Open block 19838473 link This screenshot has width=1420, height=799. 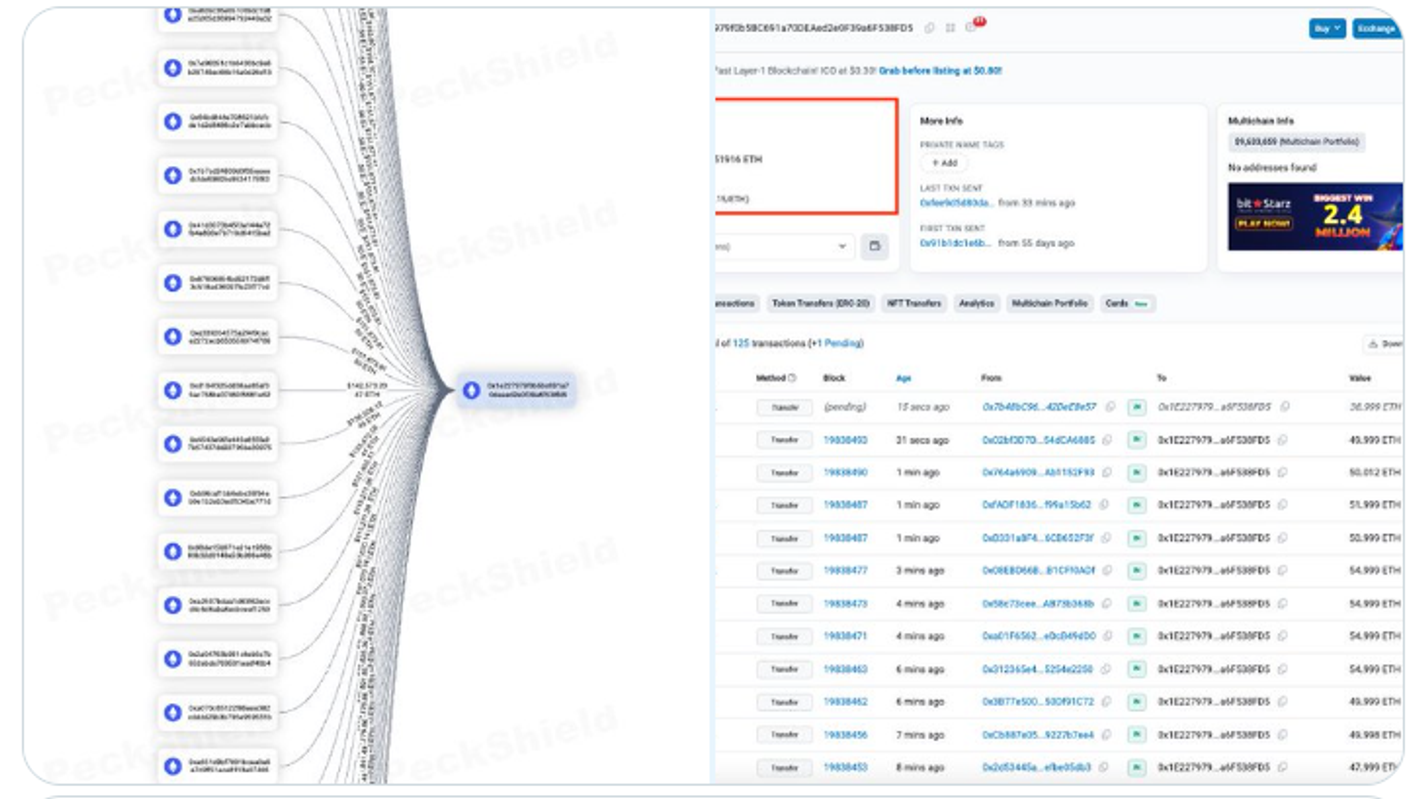click(x=845, y=604)
